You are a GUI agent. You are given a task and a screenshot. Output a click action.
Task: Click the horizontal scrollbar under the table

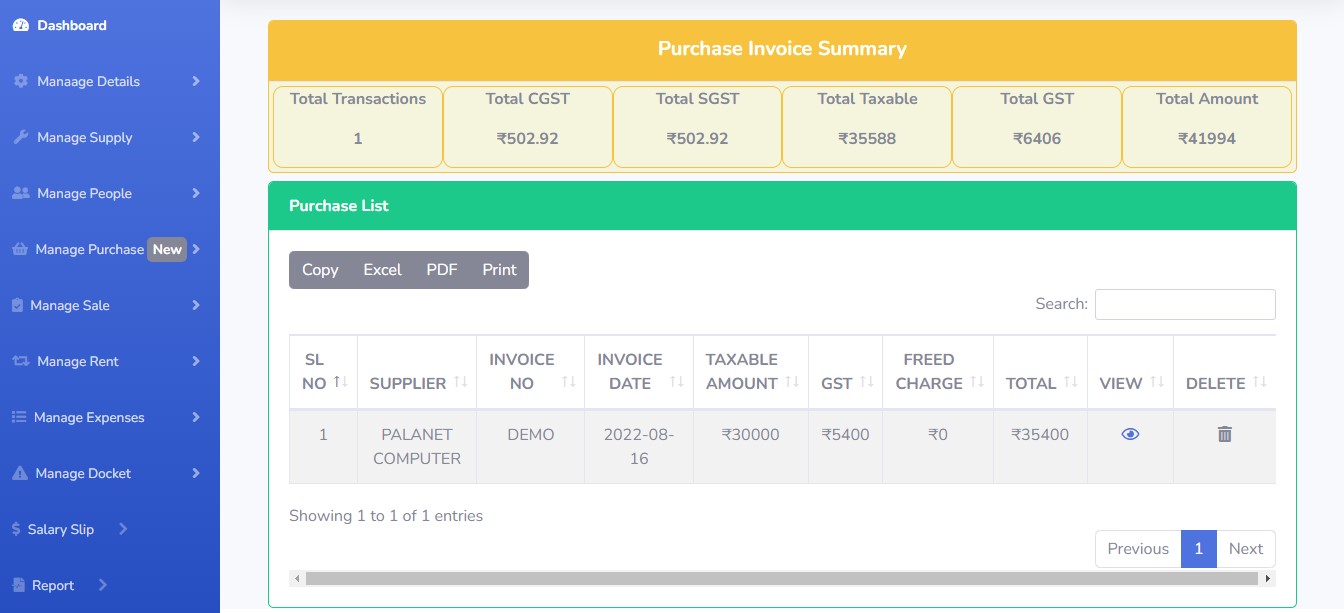pos(780,578)
